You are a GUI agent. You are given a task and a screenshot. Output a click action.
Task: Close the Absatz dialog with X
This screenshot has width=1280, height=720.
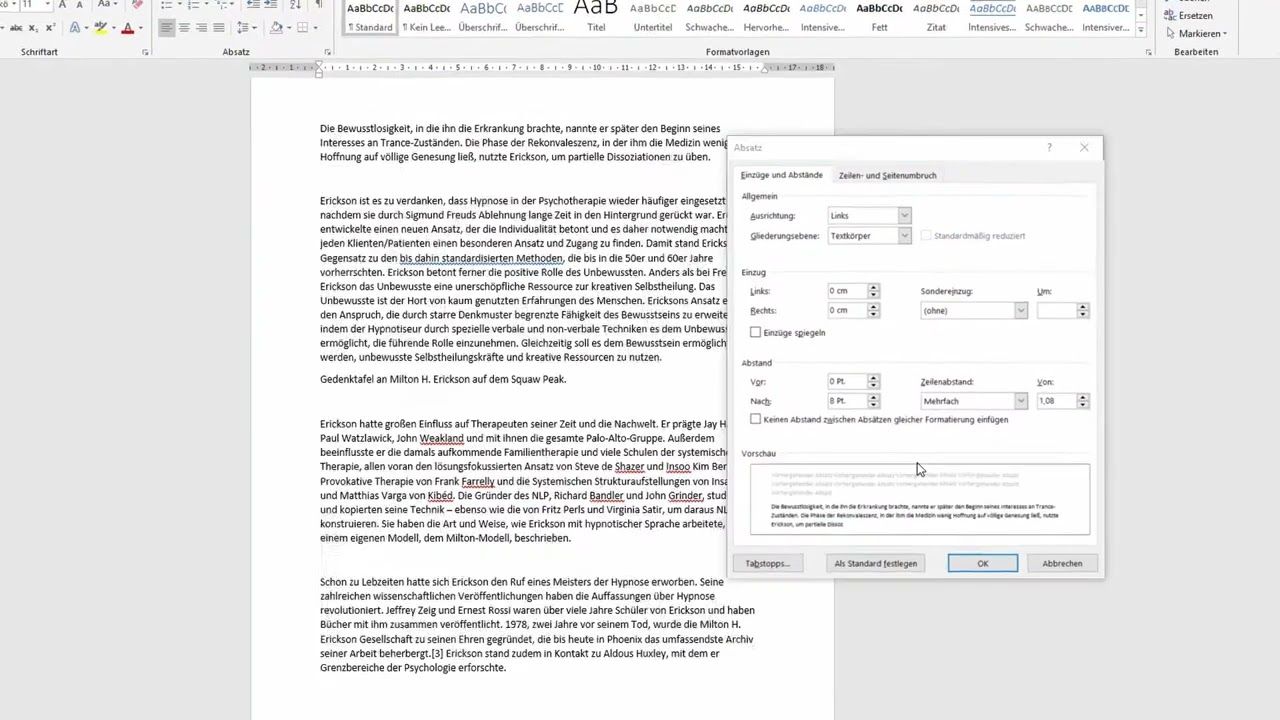click(1084, 147)
